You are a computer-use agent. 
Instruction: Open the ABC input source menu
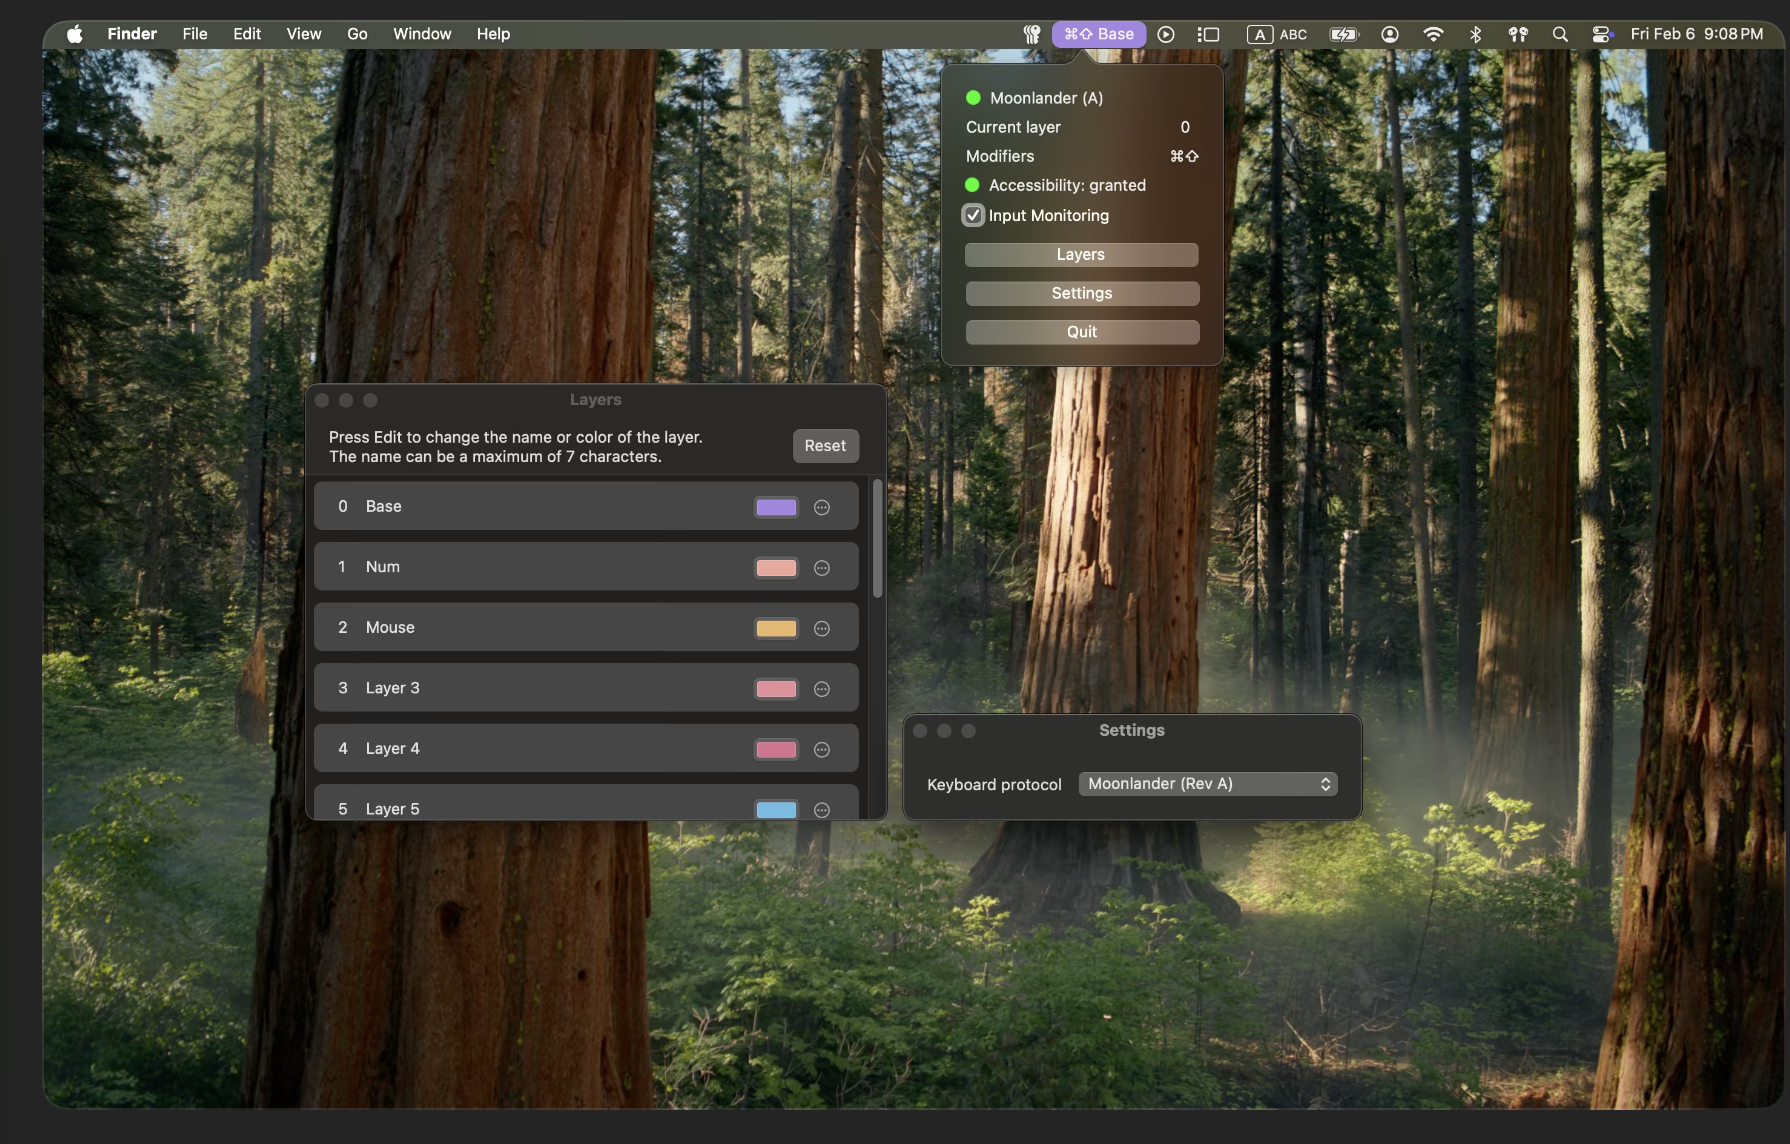pyautogui.click(x=1277, y=34)
